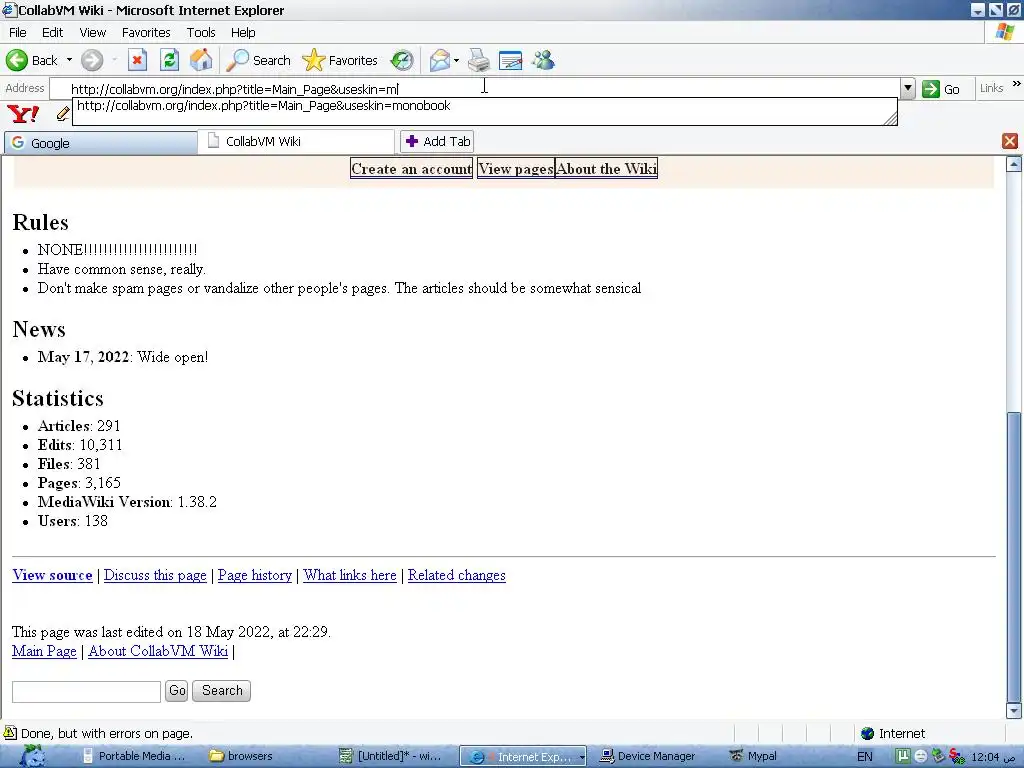Click the pencil icon on Yahoo toolbar
Viewport: 1024px width, 768px height.
click(63, 114)
